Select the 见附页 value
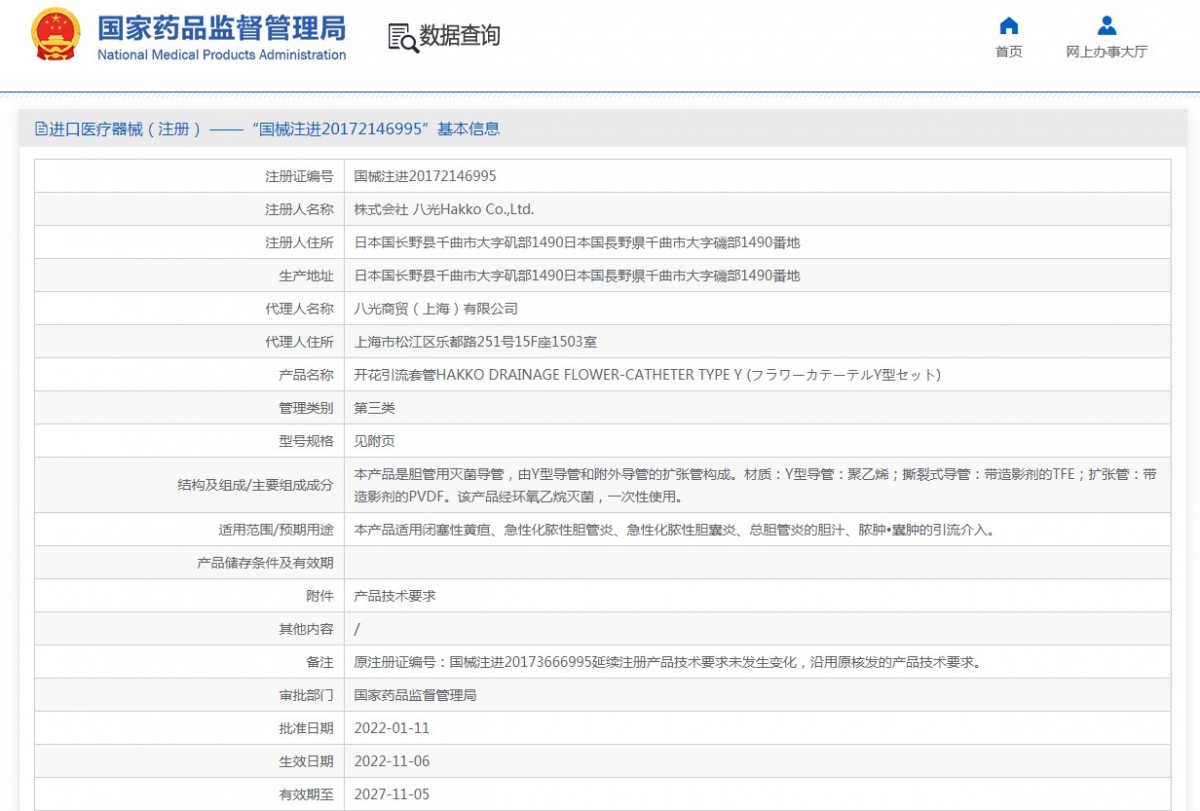The height and width of the screenshot is (811, 1200). pyautogui.click(x=375, y=440)
